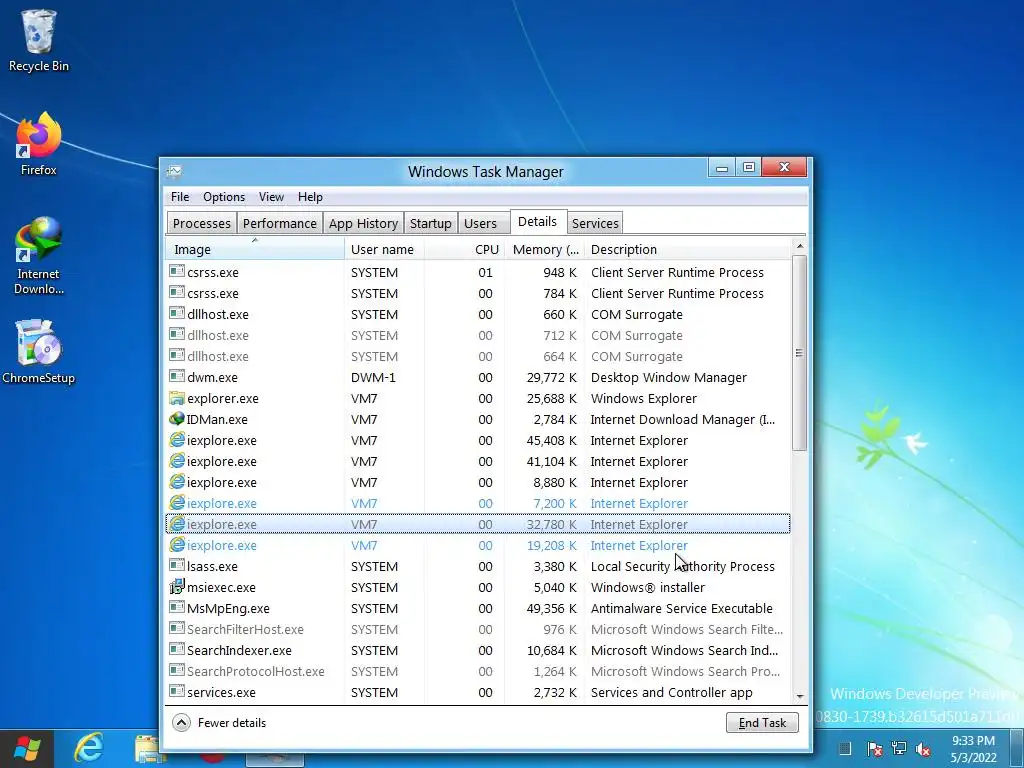Screen dimensions: 1024x768
Task: Open the Options menu
Action: tap(224, 197)
